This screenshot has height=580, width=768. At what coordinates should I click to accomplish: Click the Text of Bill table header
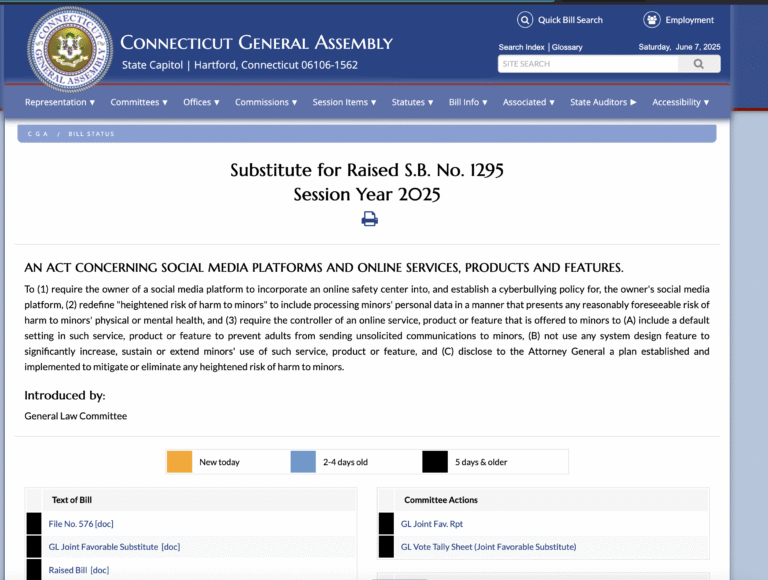(x=72, y=500)
